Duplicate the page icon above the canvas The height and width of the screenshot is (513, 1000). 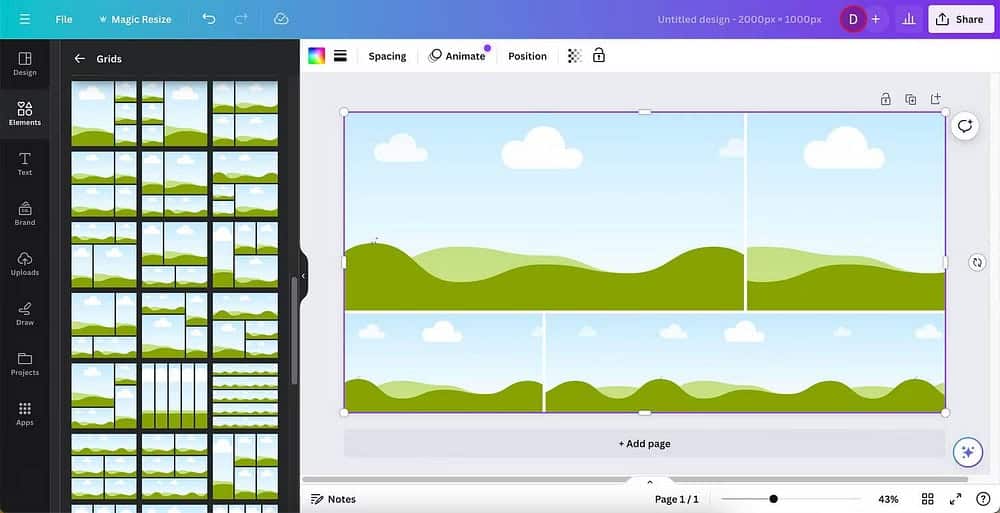point(911,99)
